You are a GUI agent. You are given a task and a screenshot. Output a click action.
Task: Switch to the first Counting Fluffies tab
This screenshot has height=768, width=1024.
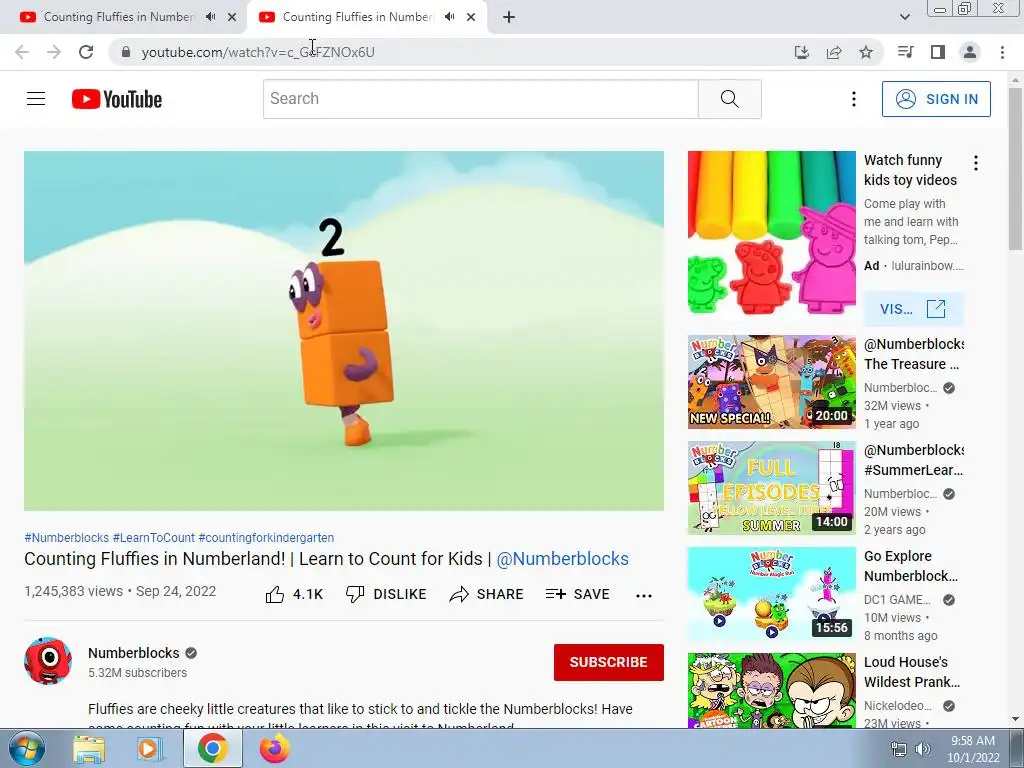118,17
